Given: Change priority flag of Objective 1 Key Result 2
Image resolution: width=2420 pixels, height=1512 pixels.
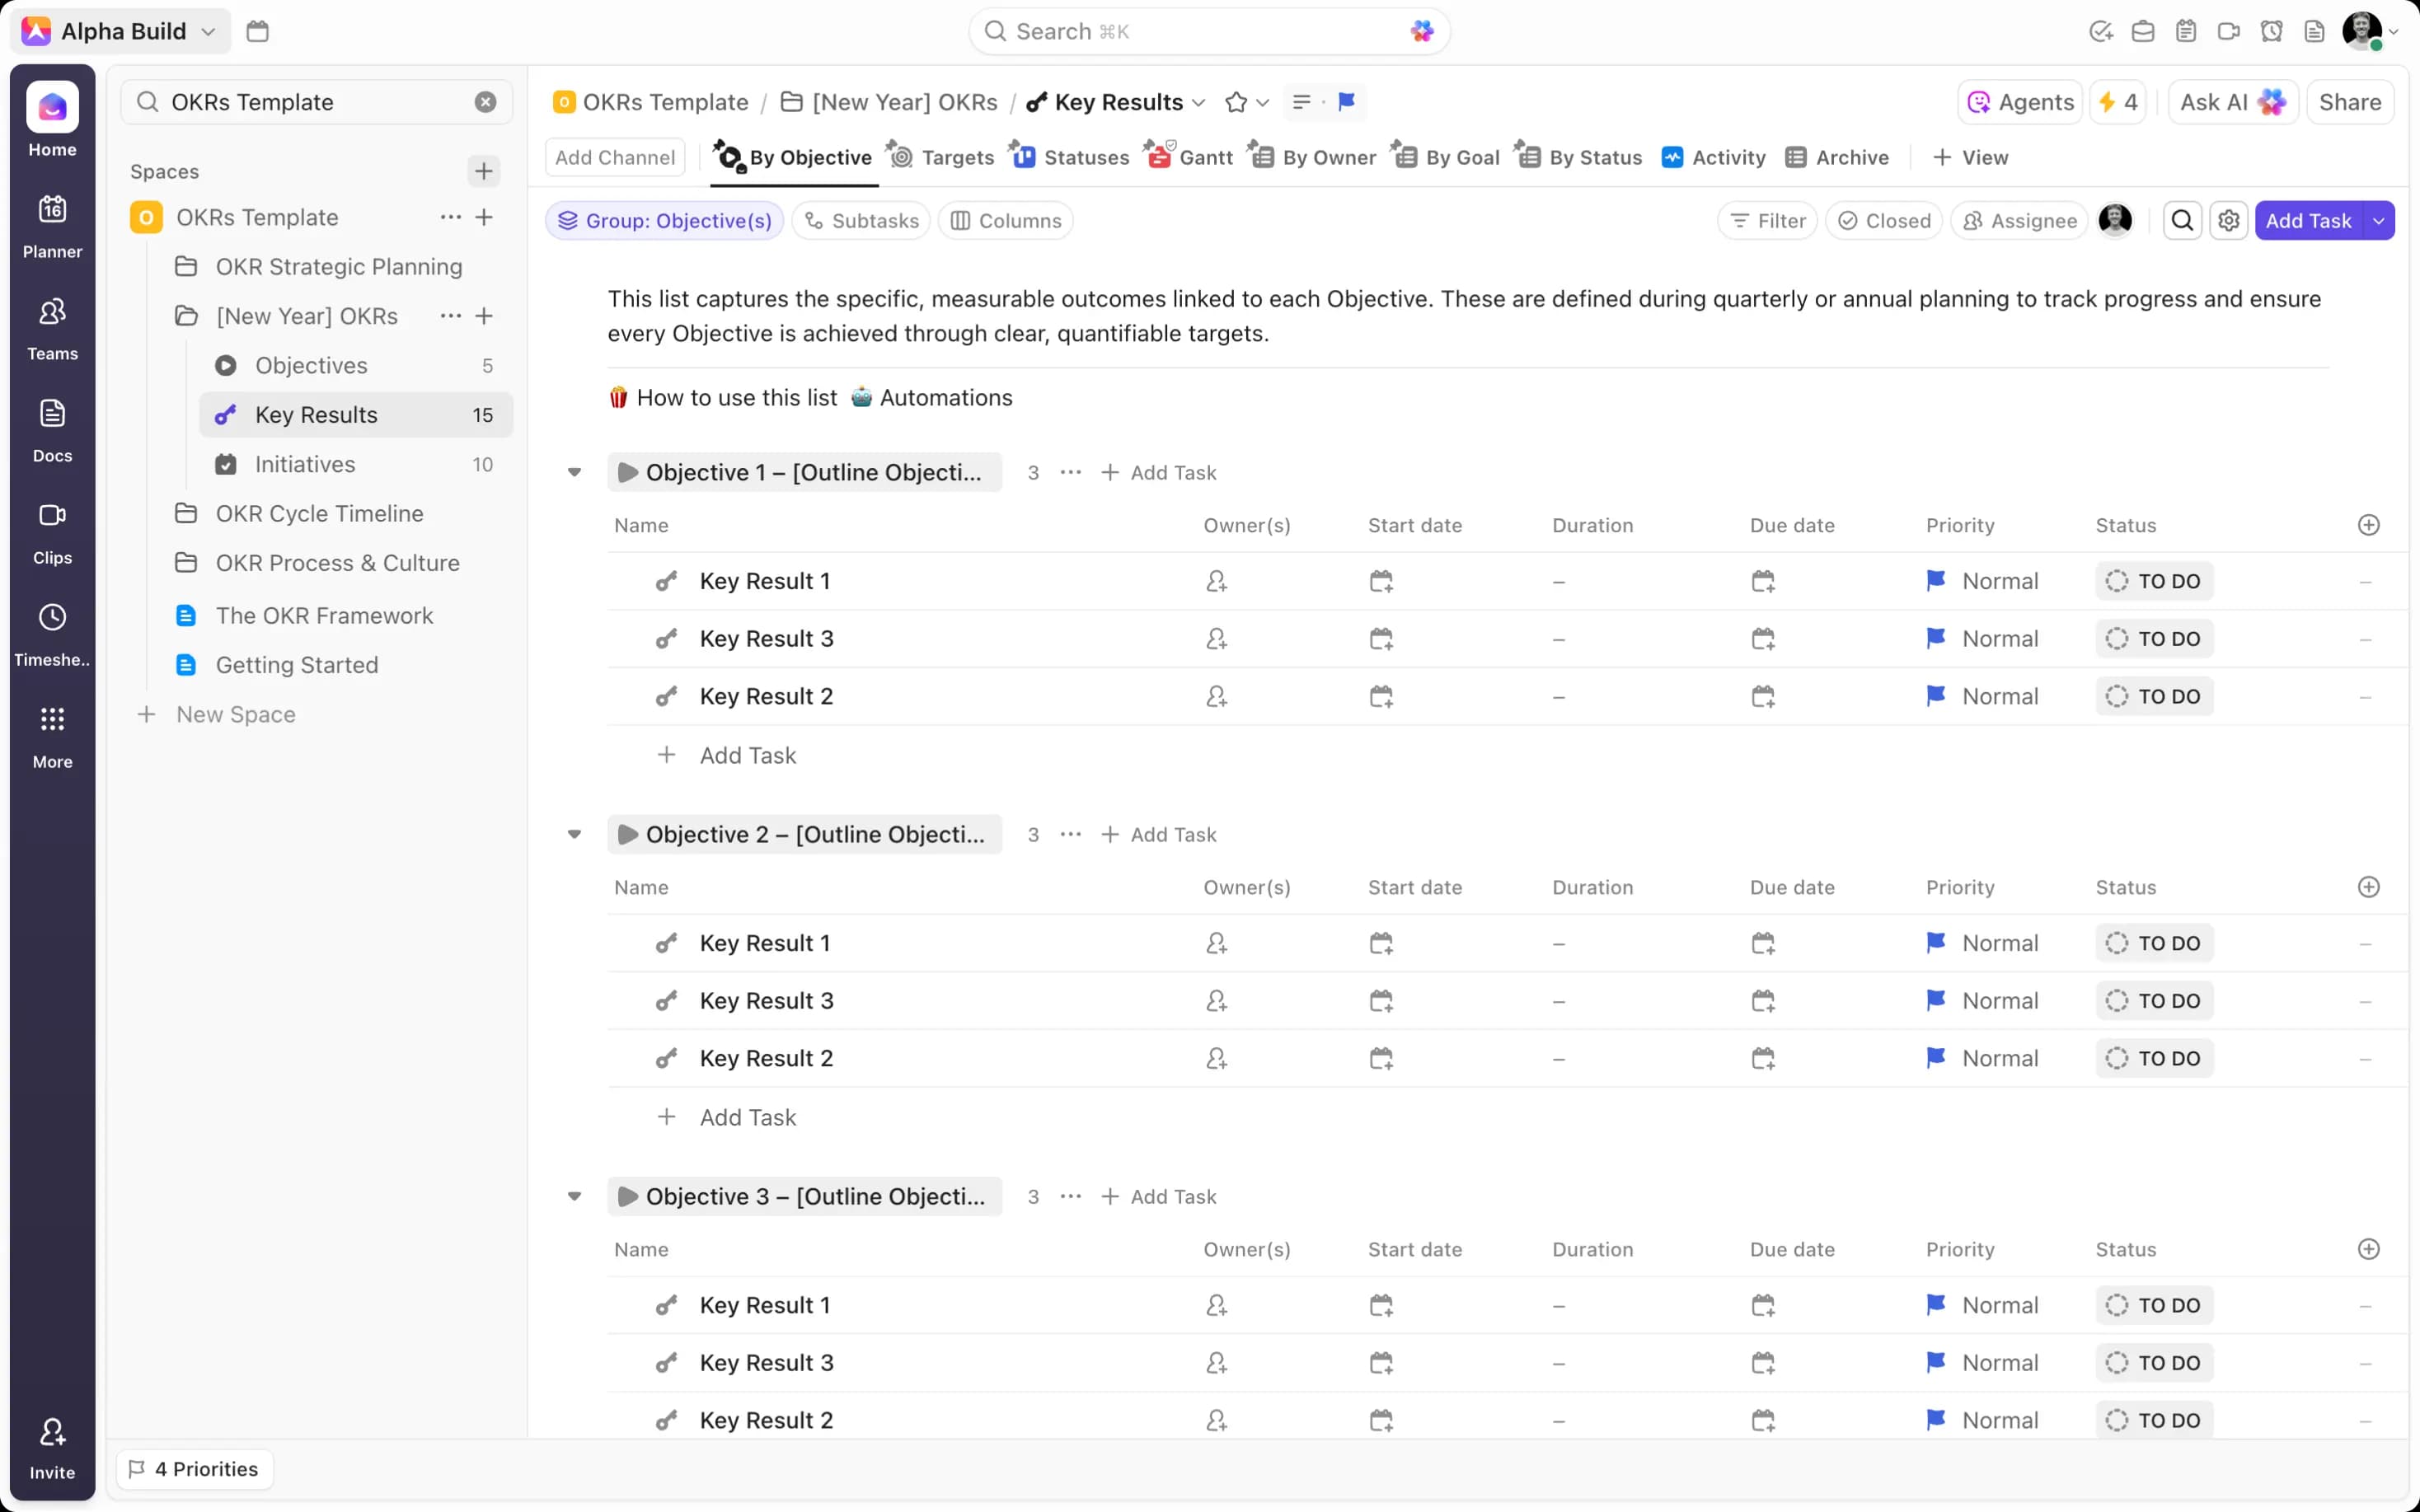Looking at the screenshot, I should click(x=1936, y=696).
